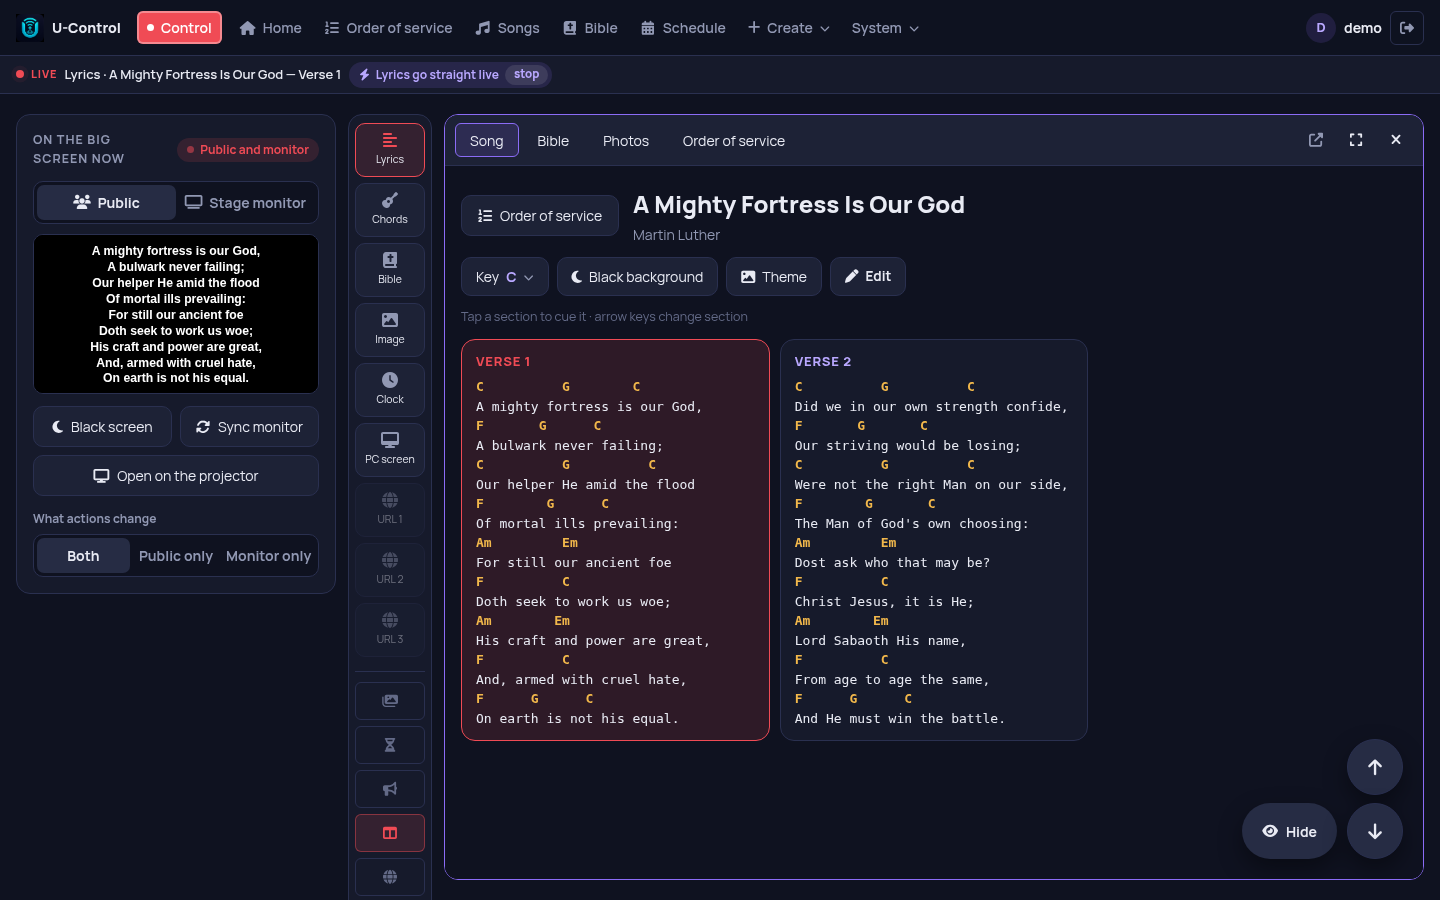Image resolution: width=1440 pixels, height=900 pixels.
Task: Expand the Create menu
Action: [x=789, y=28]
